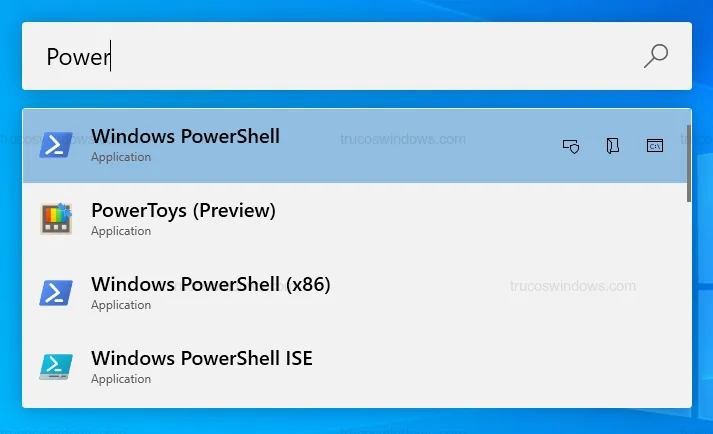The width and height of the screenshot is (713, 434).
Task: Open the containing folder of Windows PowerShell
Action: pos(613,146)
